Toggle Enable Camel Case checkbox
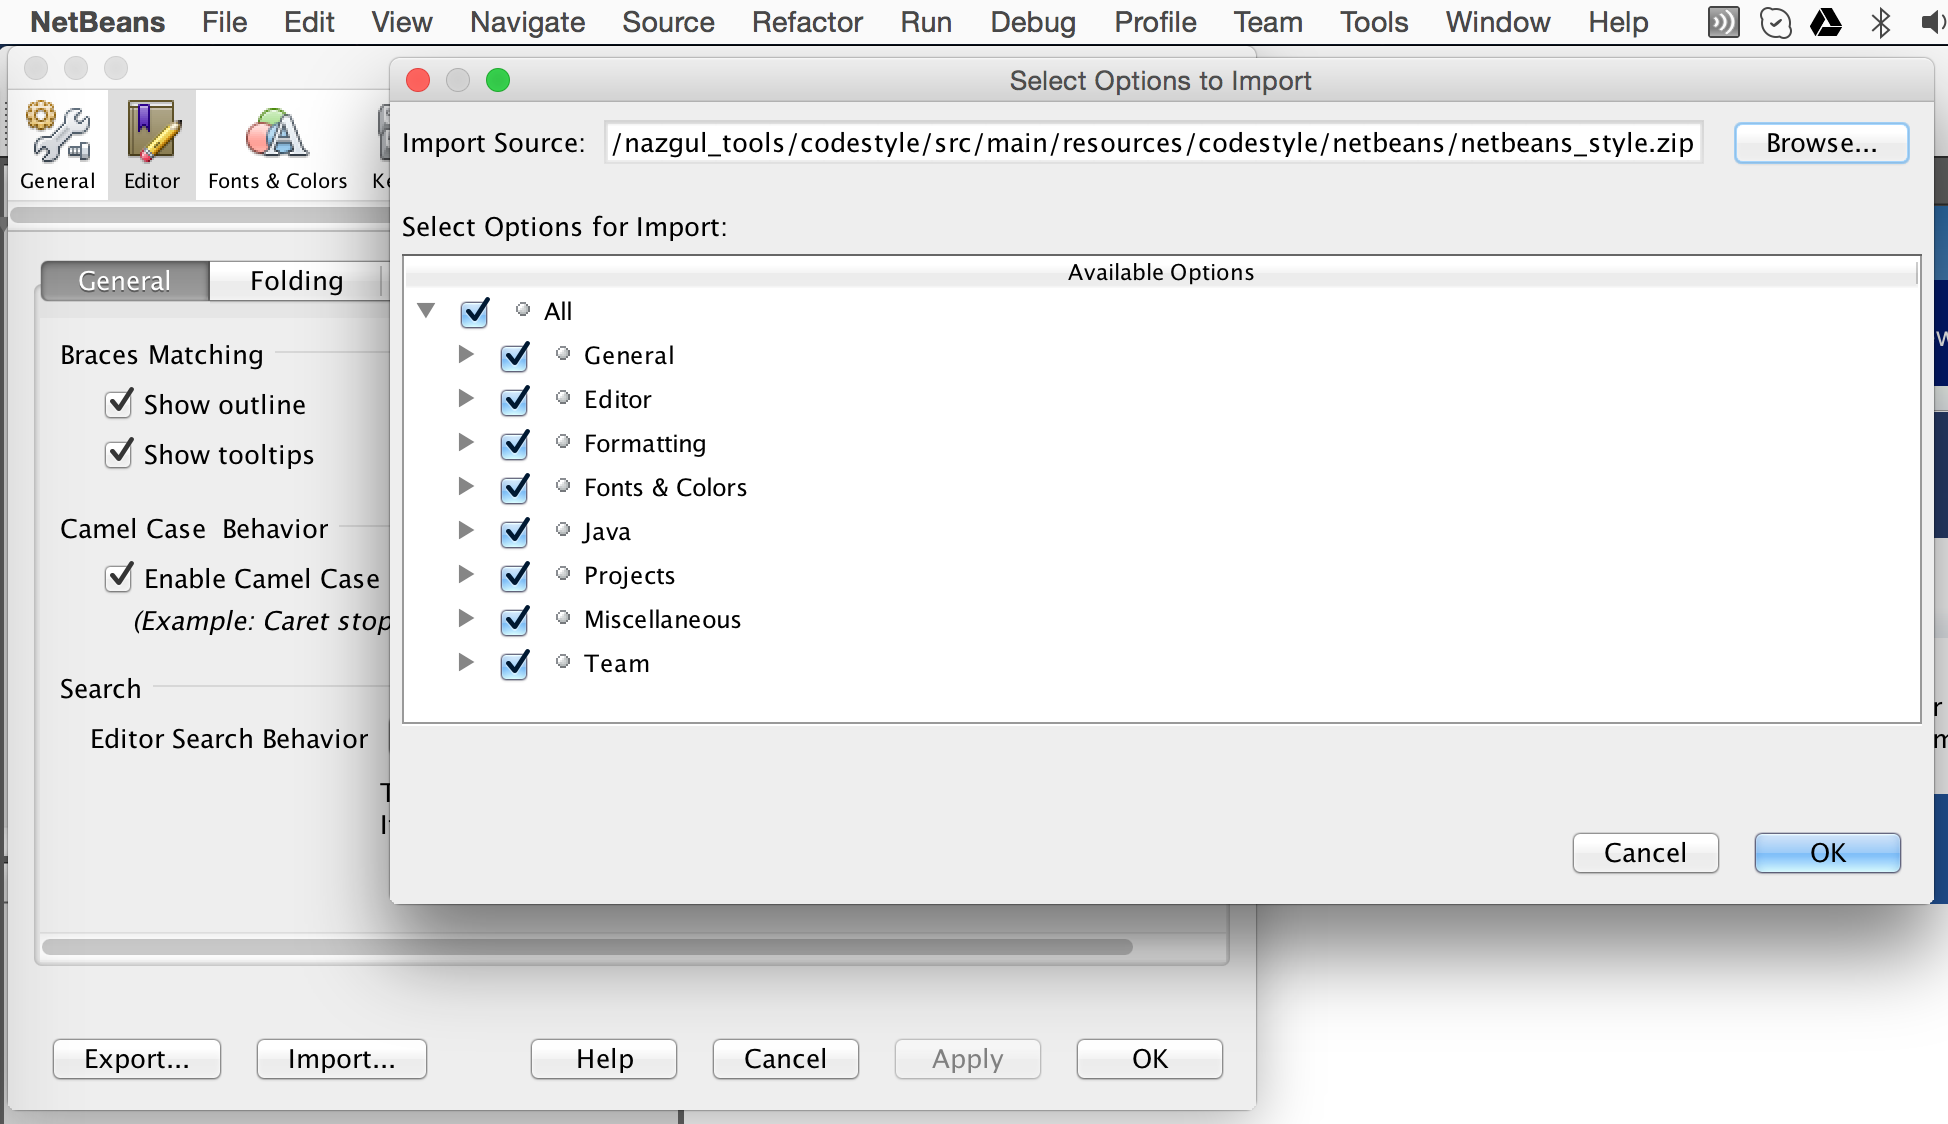1948x1124 pixels. pyautogui.click(x=119, y=578)
